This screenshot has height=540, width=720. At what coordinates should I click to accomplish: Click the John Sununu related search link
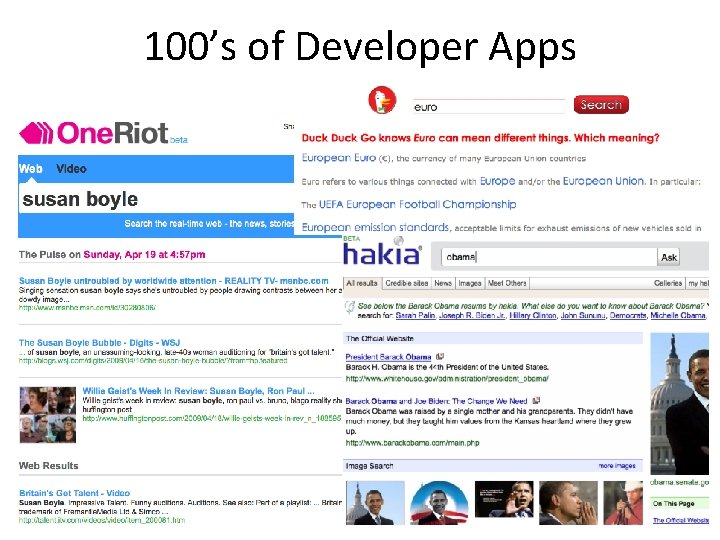click(x=583, y=315)
